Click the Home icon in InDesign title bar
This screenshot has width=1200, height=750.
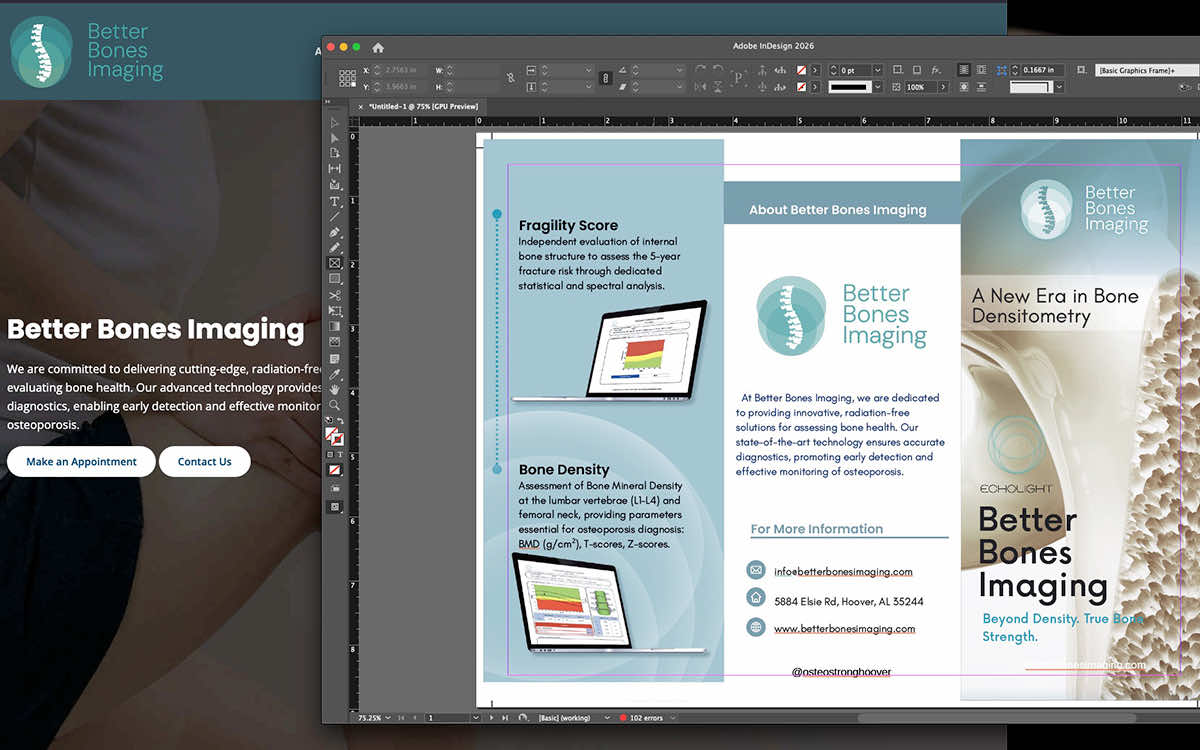pos(378,47)
